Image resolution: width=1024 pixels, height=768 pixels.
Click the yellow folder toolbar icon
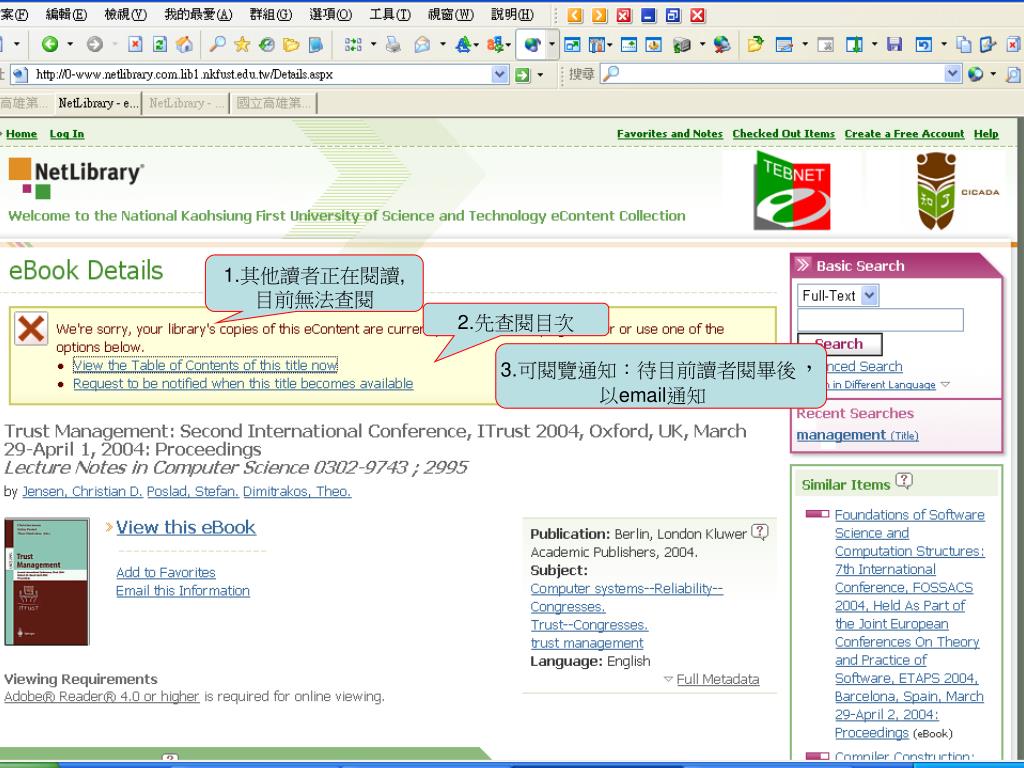point(291,44)
